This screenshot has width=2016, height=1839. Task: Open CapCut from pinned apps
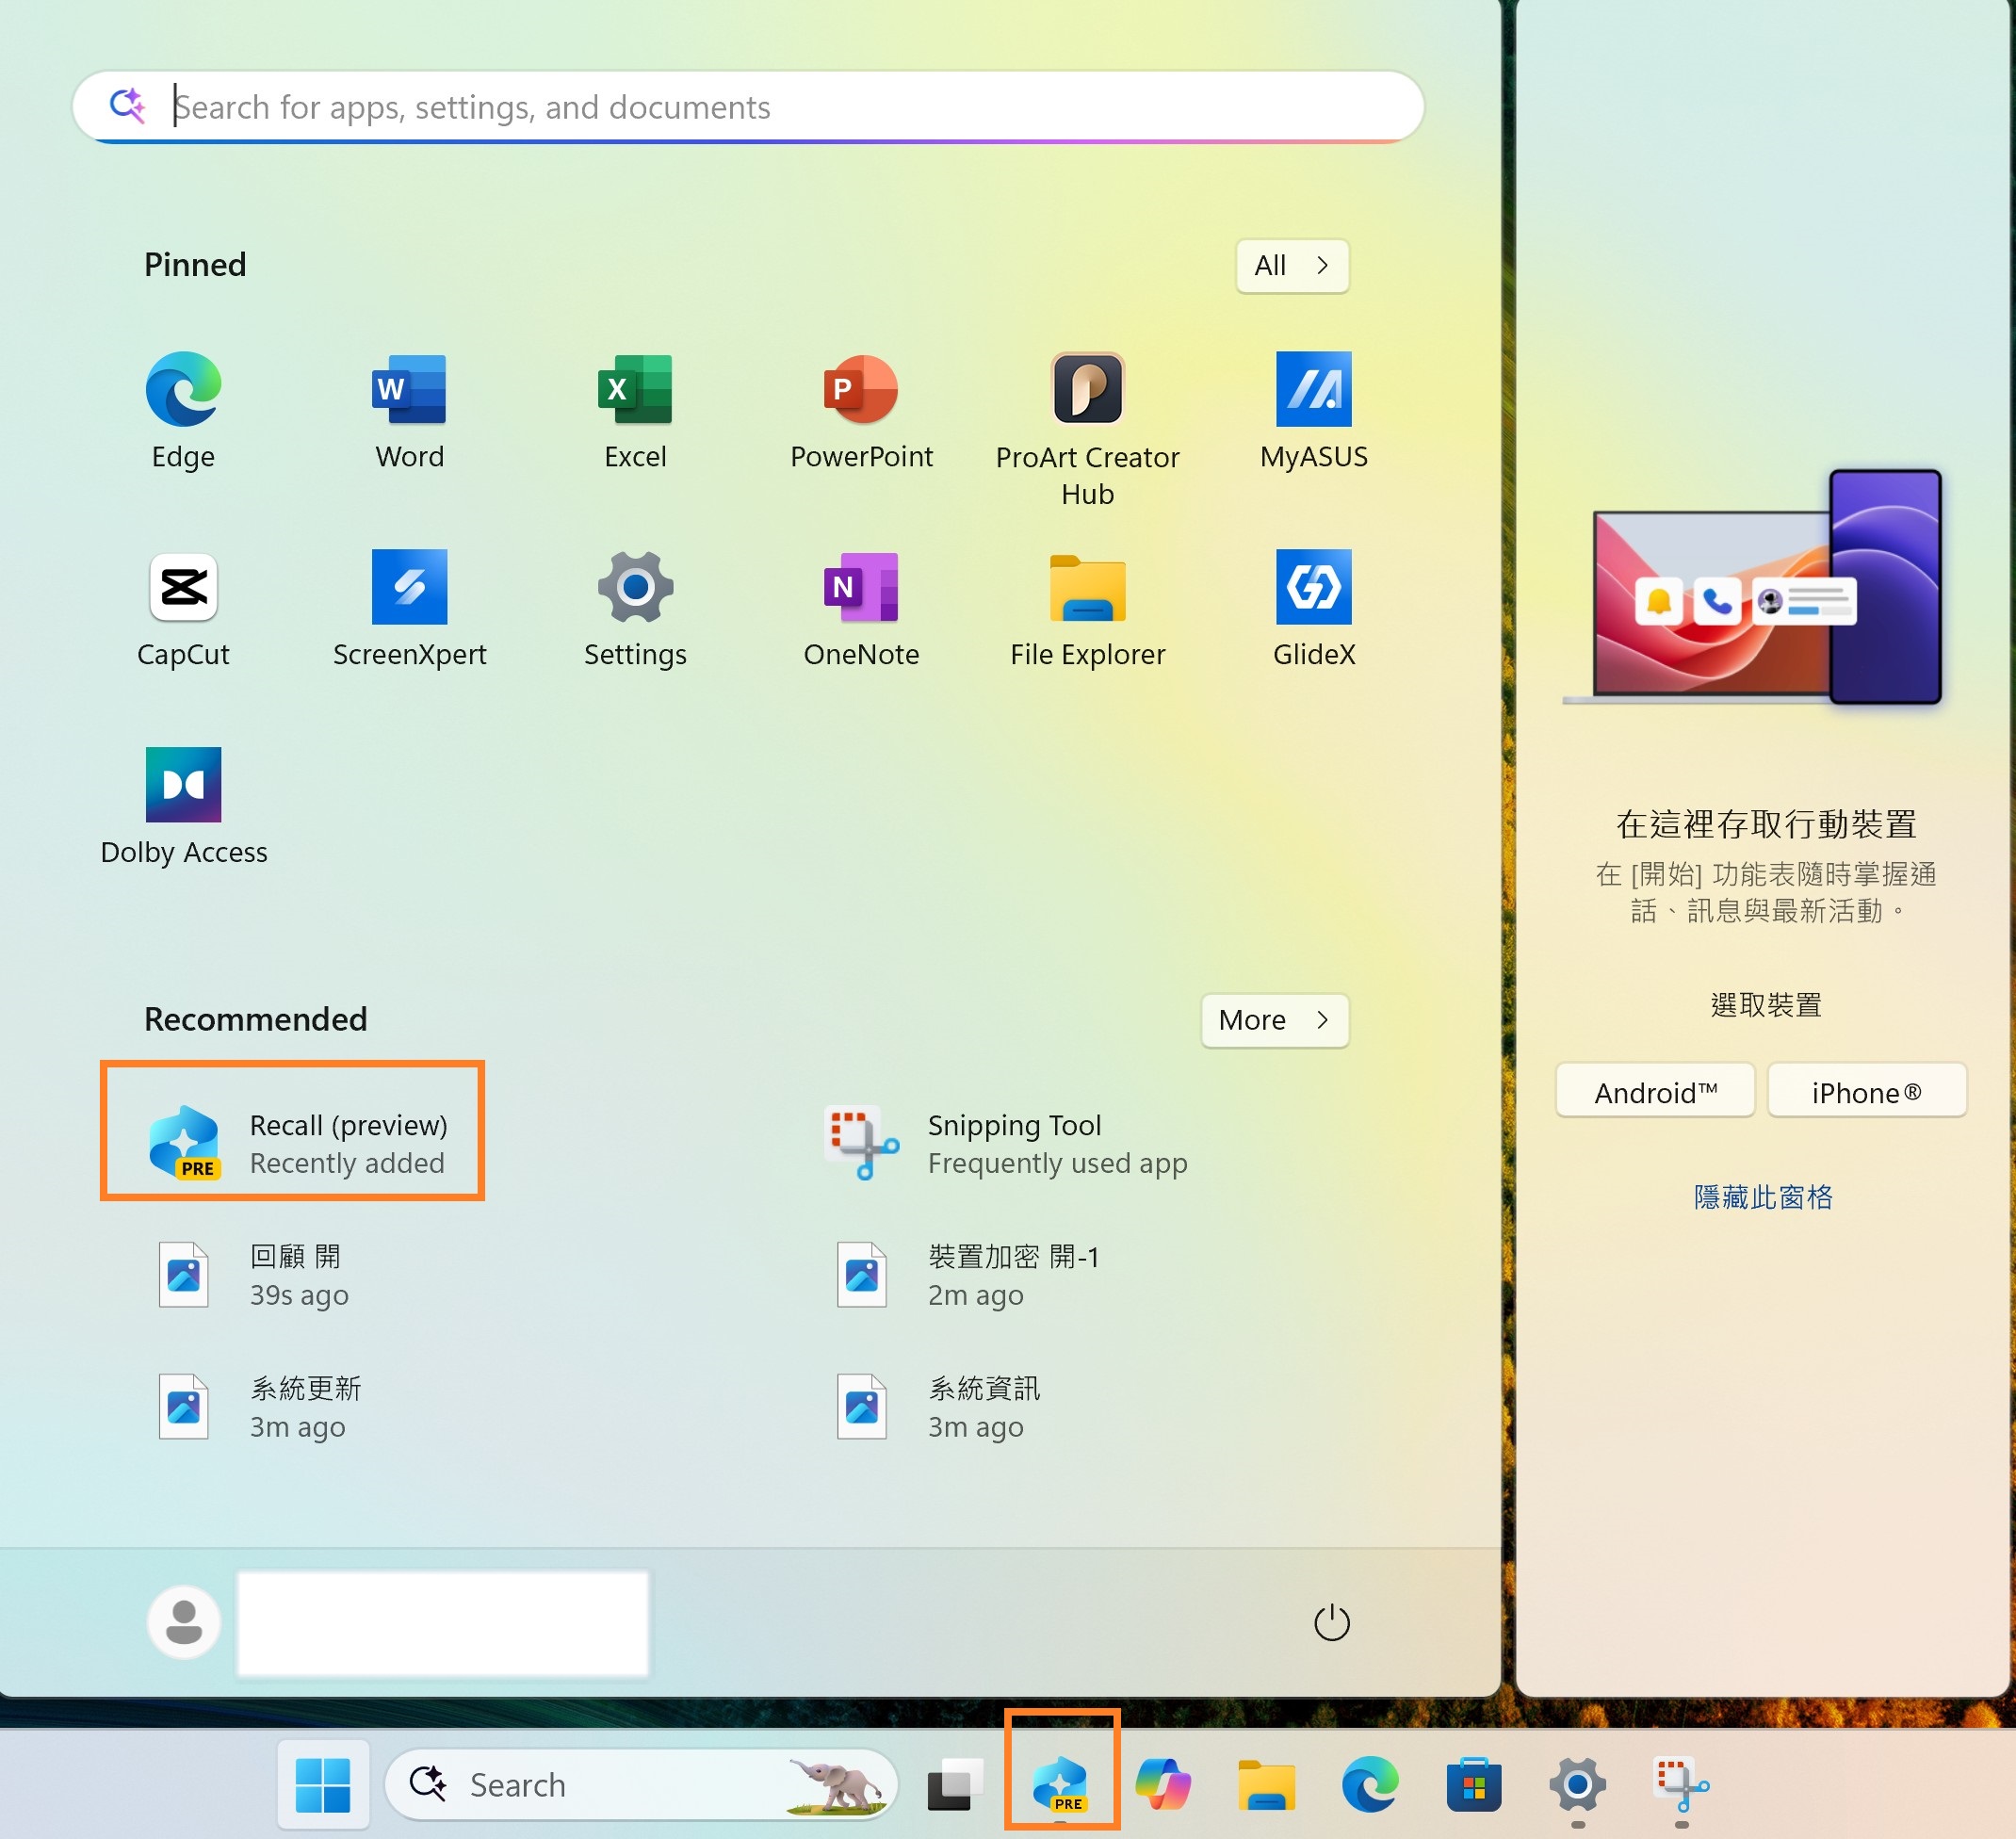(183, 608)
